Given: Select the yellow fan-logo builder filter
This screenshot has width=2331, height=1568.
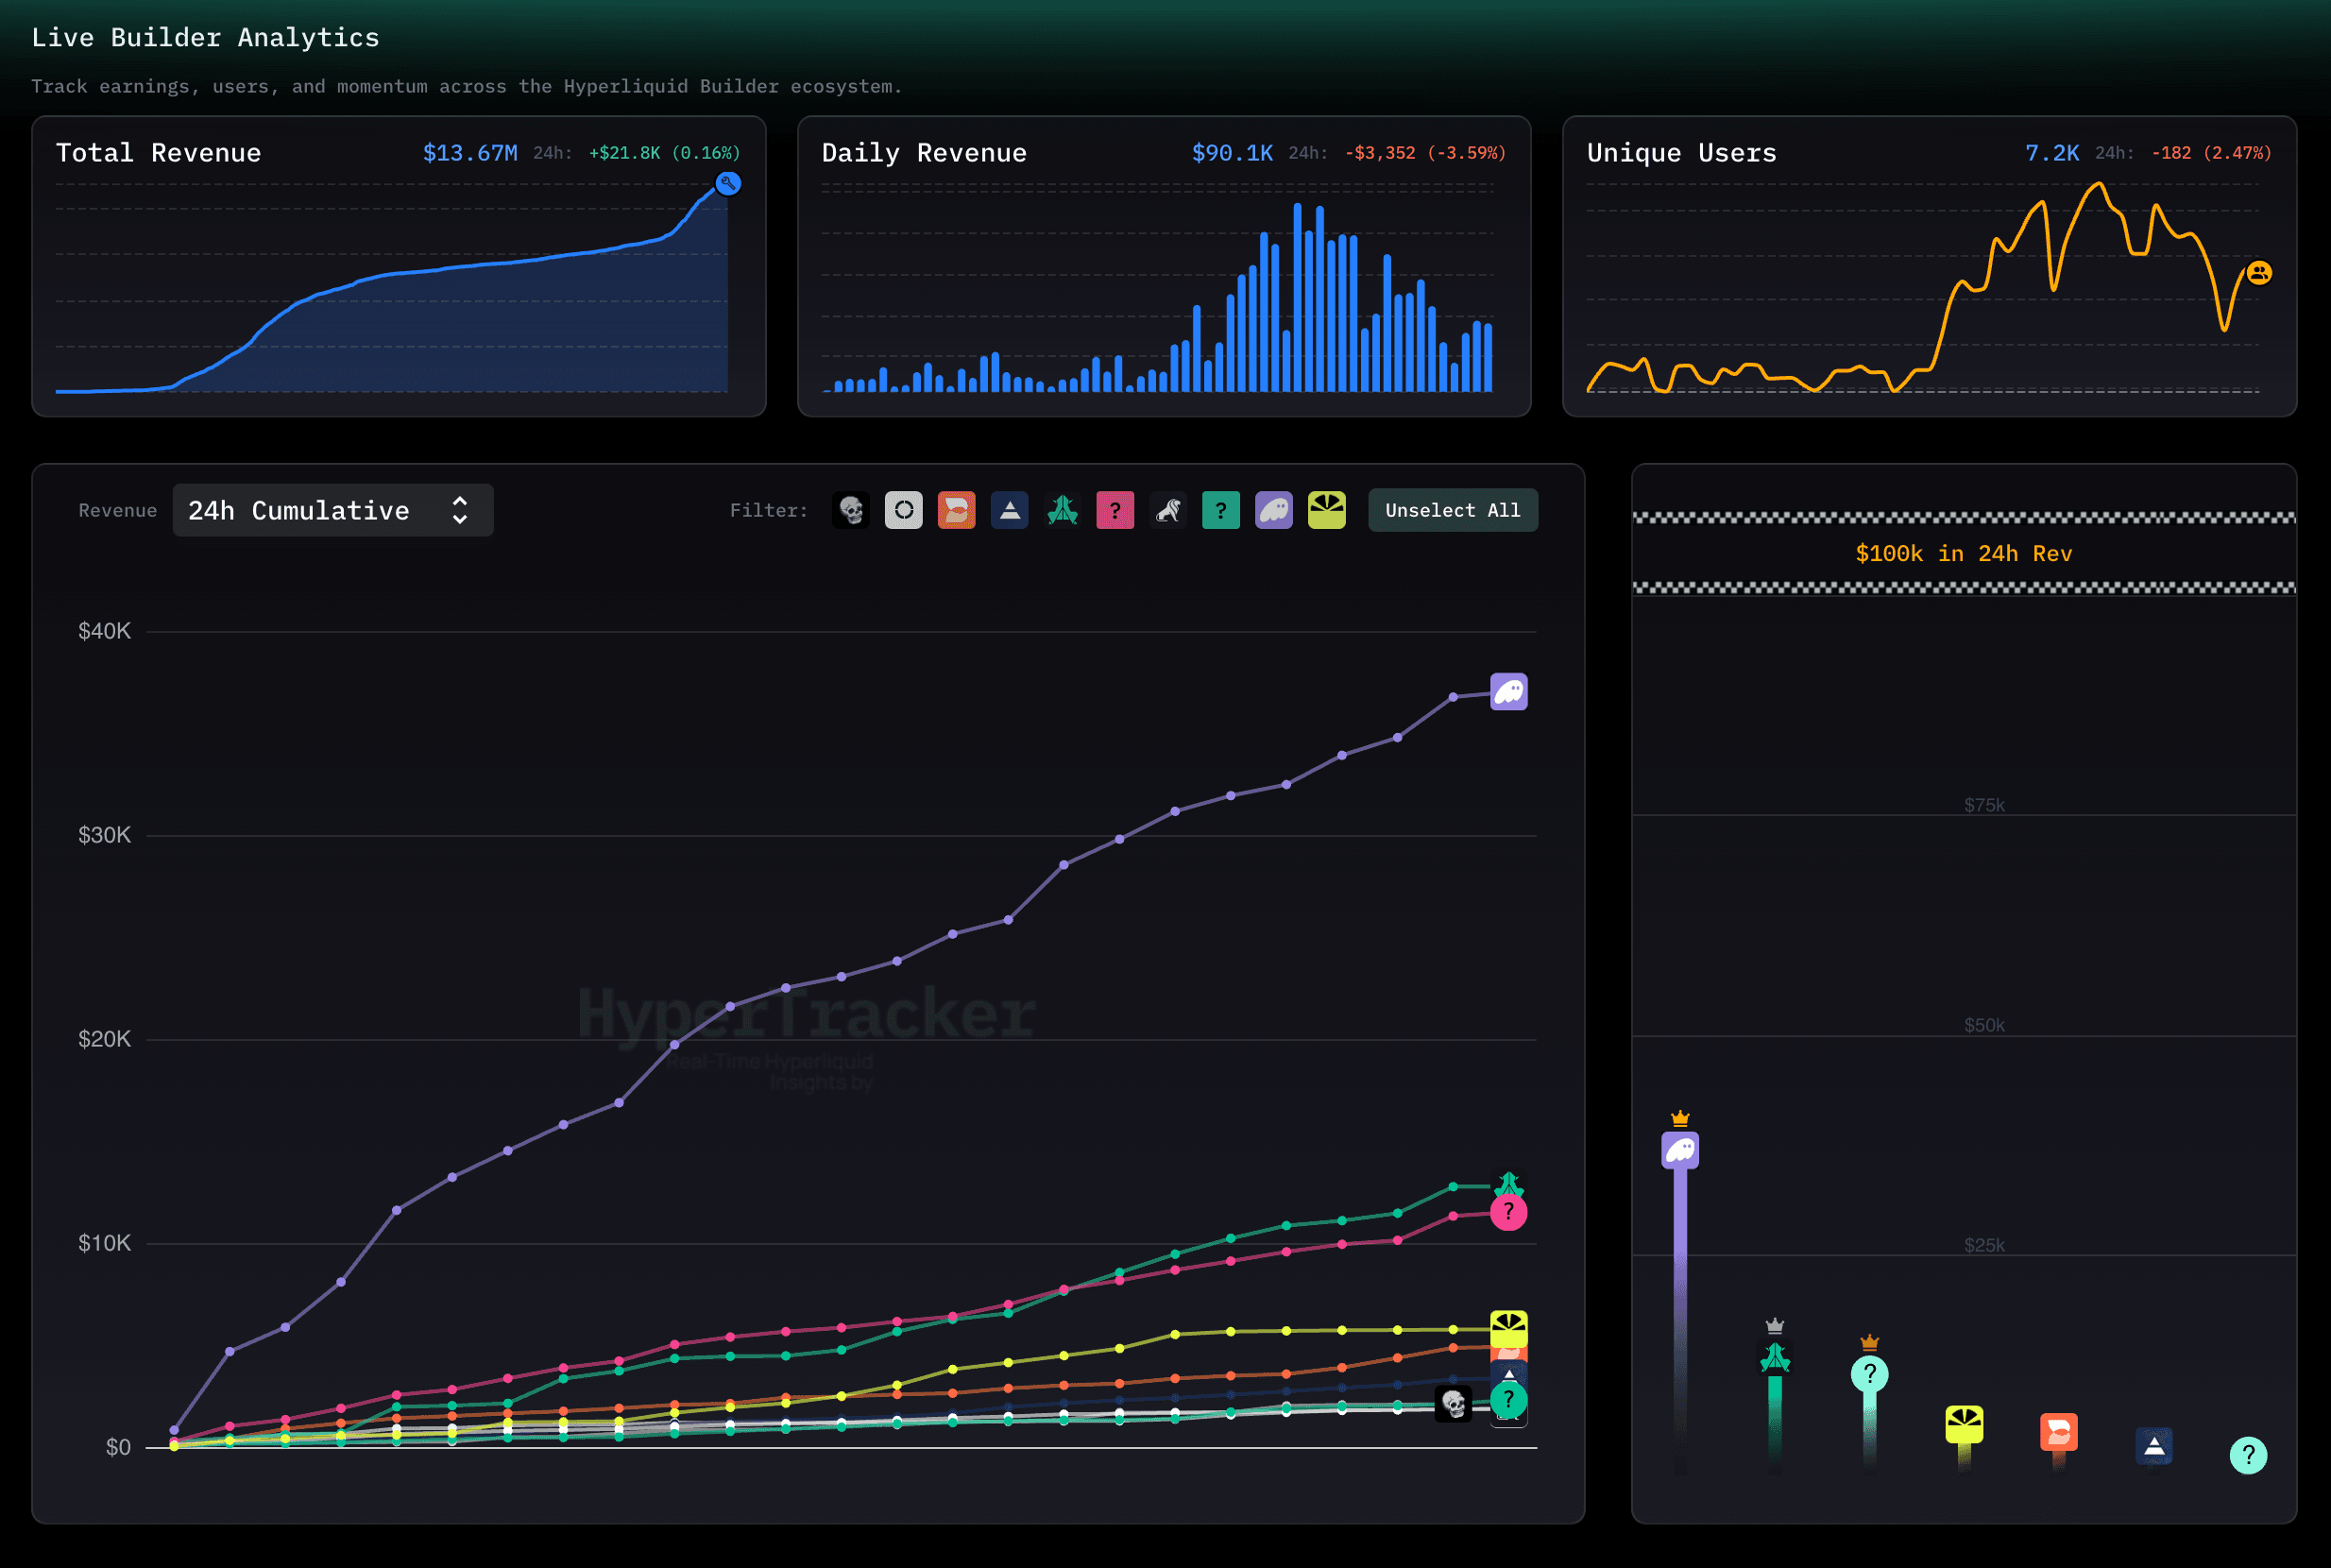Looking at the screenshot, I should pyautogui.click(x=1327, y=510).
